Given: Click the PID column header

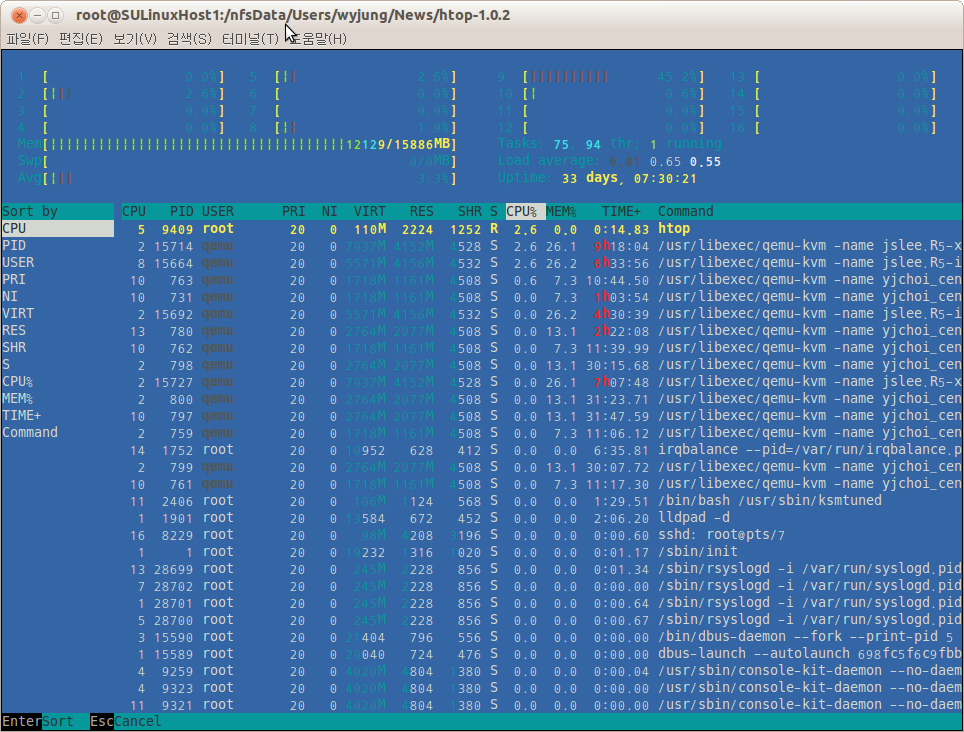Looking at the screenshot, I should [x=181, y=211].
